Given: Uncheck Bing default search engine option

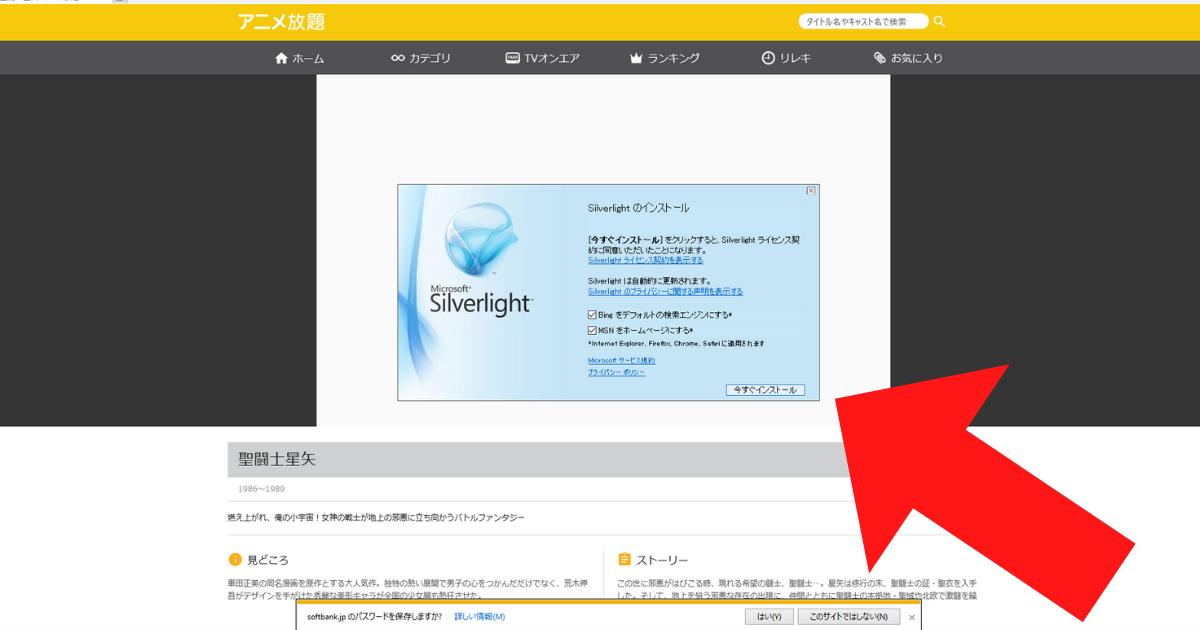Looking at the screenshot, I should (592, 315).
